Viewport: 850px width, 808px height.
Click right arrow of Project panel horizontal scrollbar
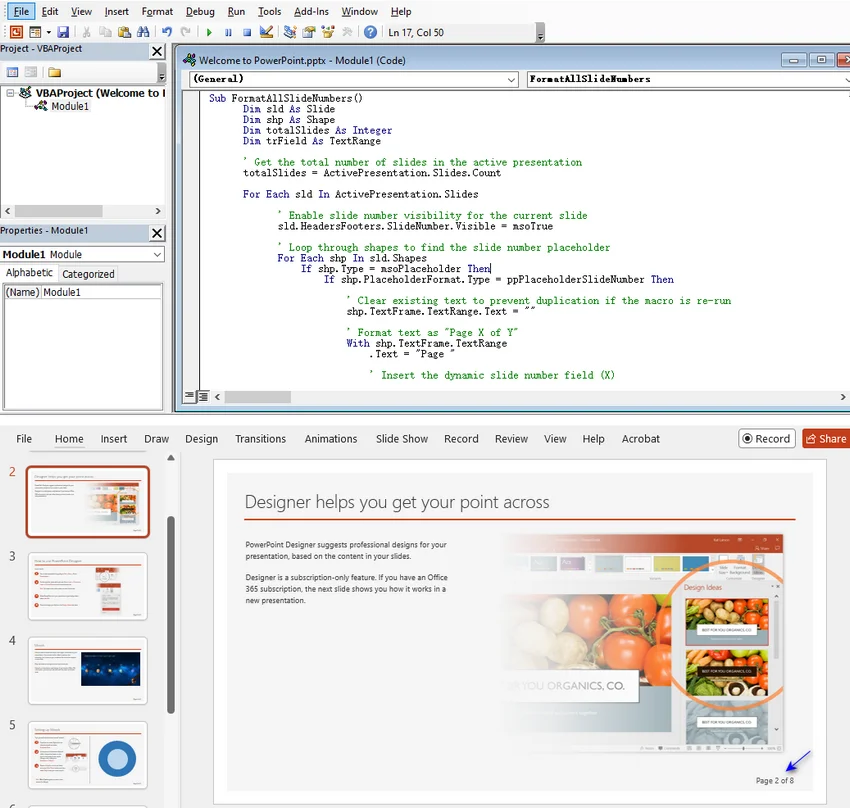(x=158, y=211)
